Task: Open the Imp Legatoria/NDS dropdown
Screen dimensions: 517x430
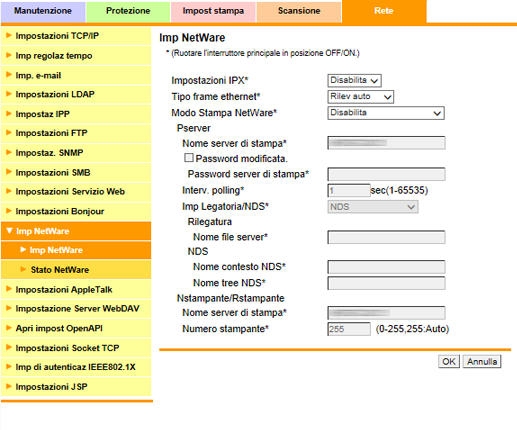Action: (x=373, y=207)
